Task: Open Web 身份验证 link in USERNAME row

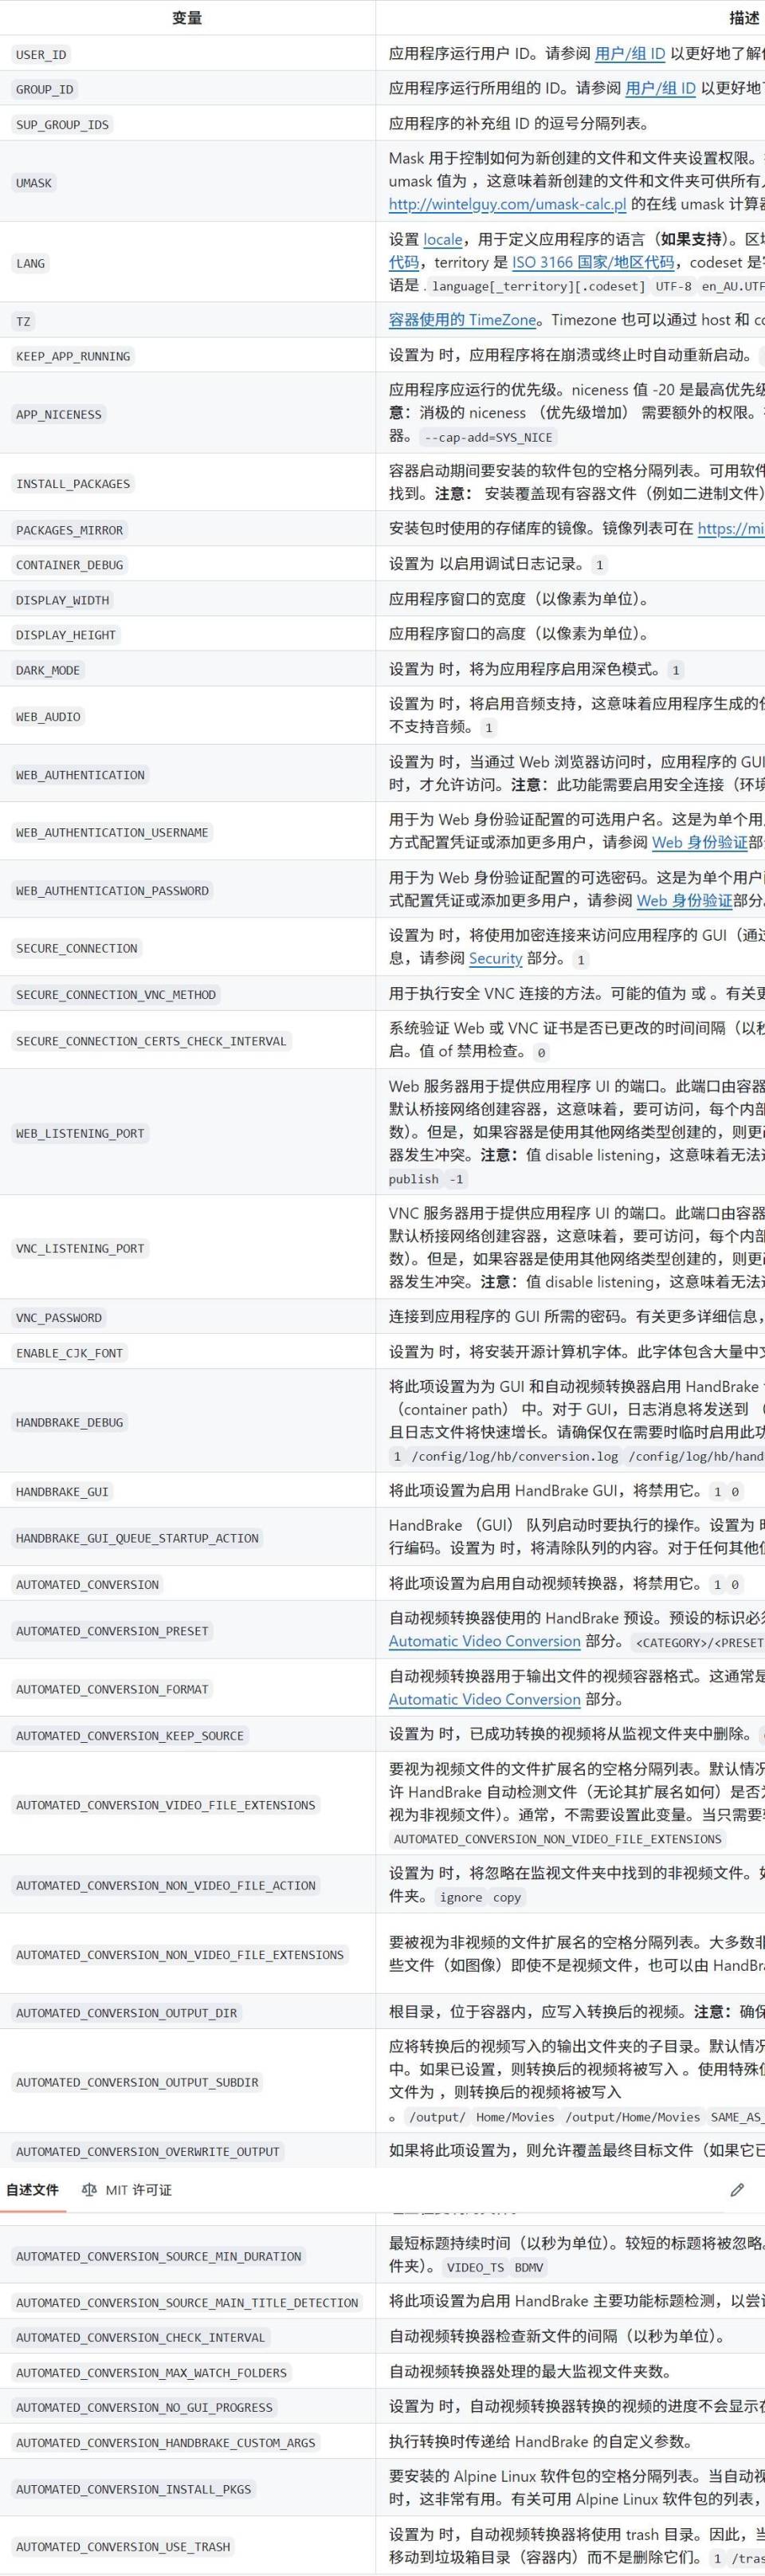Action: coord(700,843)
